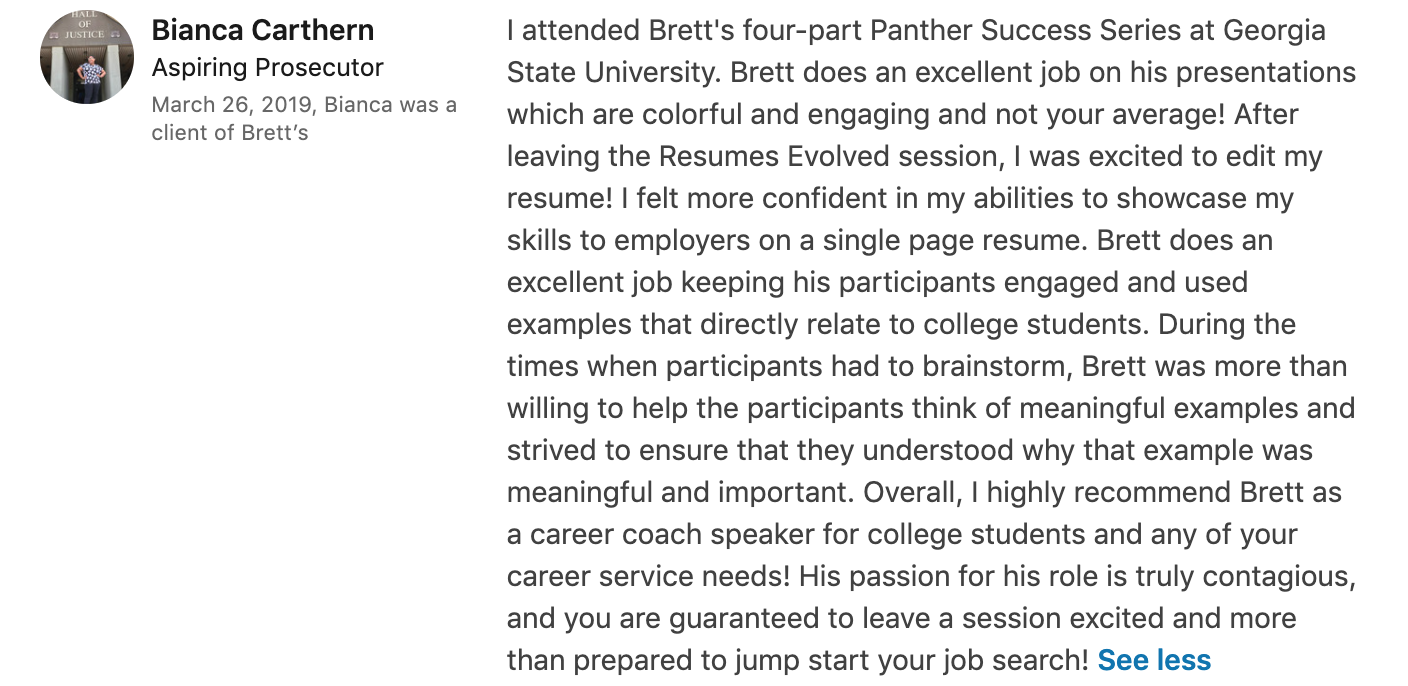Click the 'client of Brett's' relationship text
This screenshot has height=686, width=1408.
click(230, 132)
